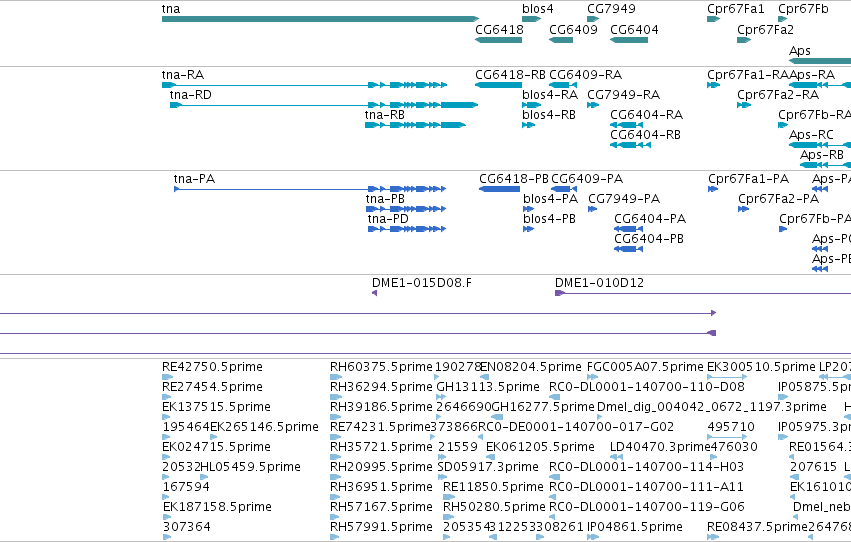Click the RE08437.5prime EST label
The width and height of the screenshot is (851, 542).
(x=757, y=528)
